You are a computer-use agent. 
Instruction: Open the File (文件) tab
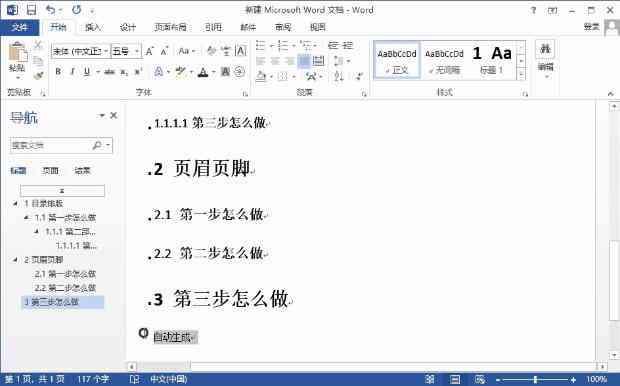pyautogui.click(x=19, y=27)
